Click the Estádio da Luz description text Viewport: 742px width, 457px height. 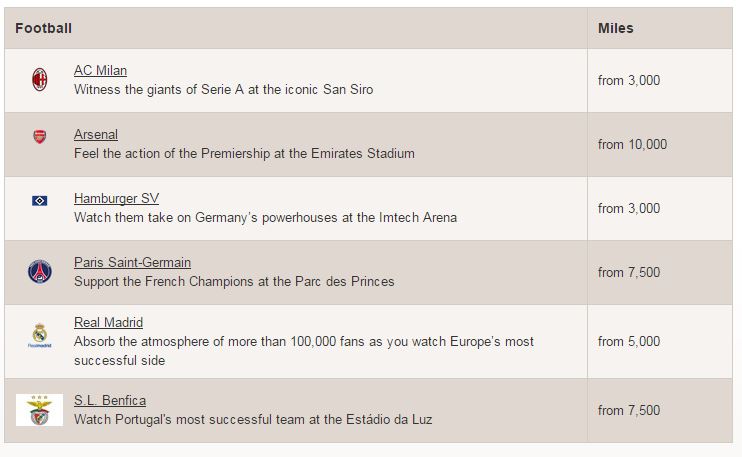tap(253, 420)
